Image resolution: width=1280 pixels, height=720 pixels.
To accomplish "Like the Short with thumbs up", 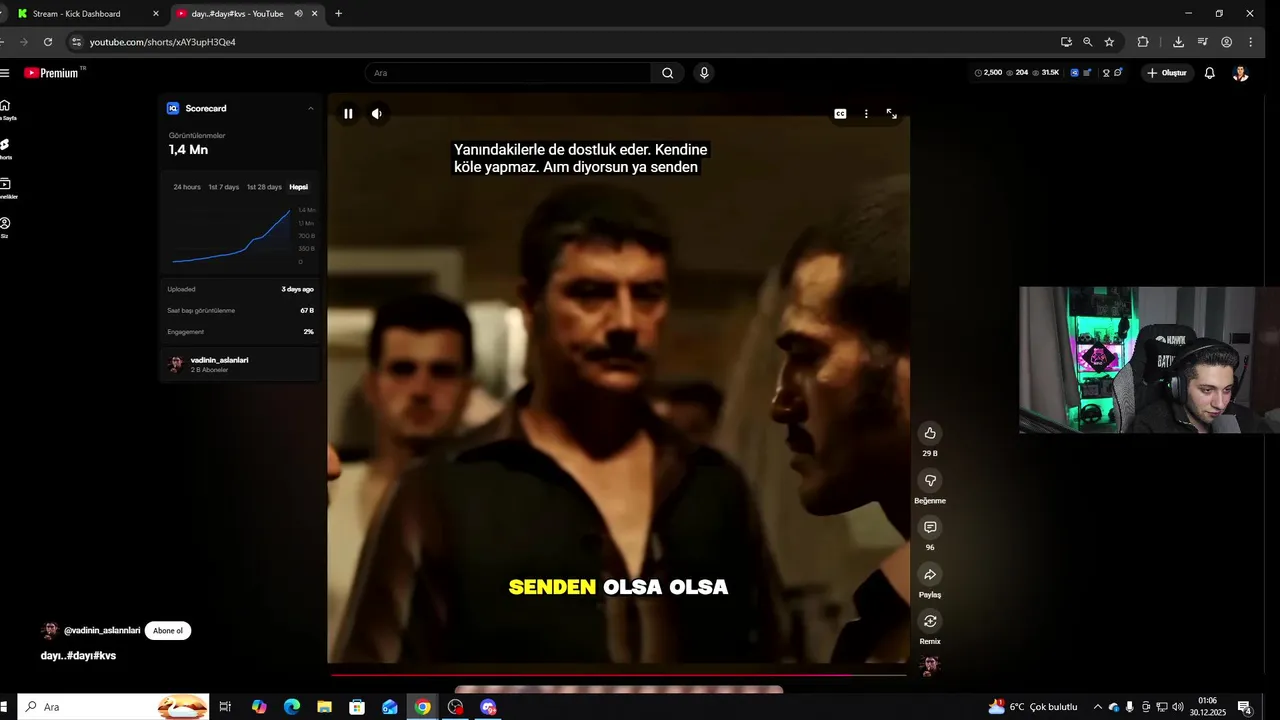I will (x=930, y=433).
